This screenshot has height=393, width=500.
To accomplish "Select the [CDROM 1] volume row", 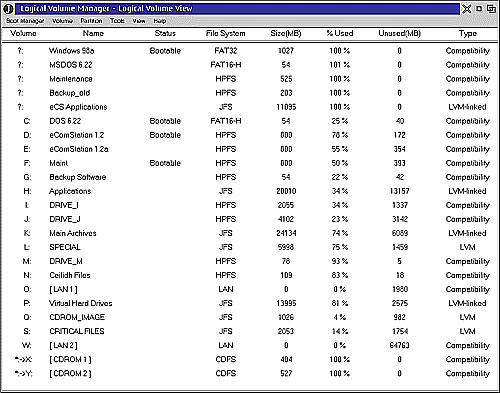I will pos(250,359).
